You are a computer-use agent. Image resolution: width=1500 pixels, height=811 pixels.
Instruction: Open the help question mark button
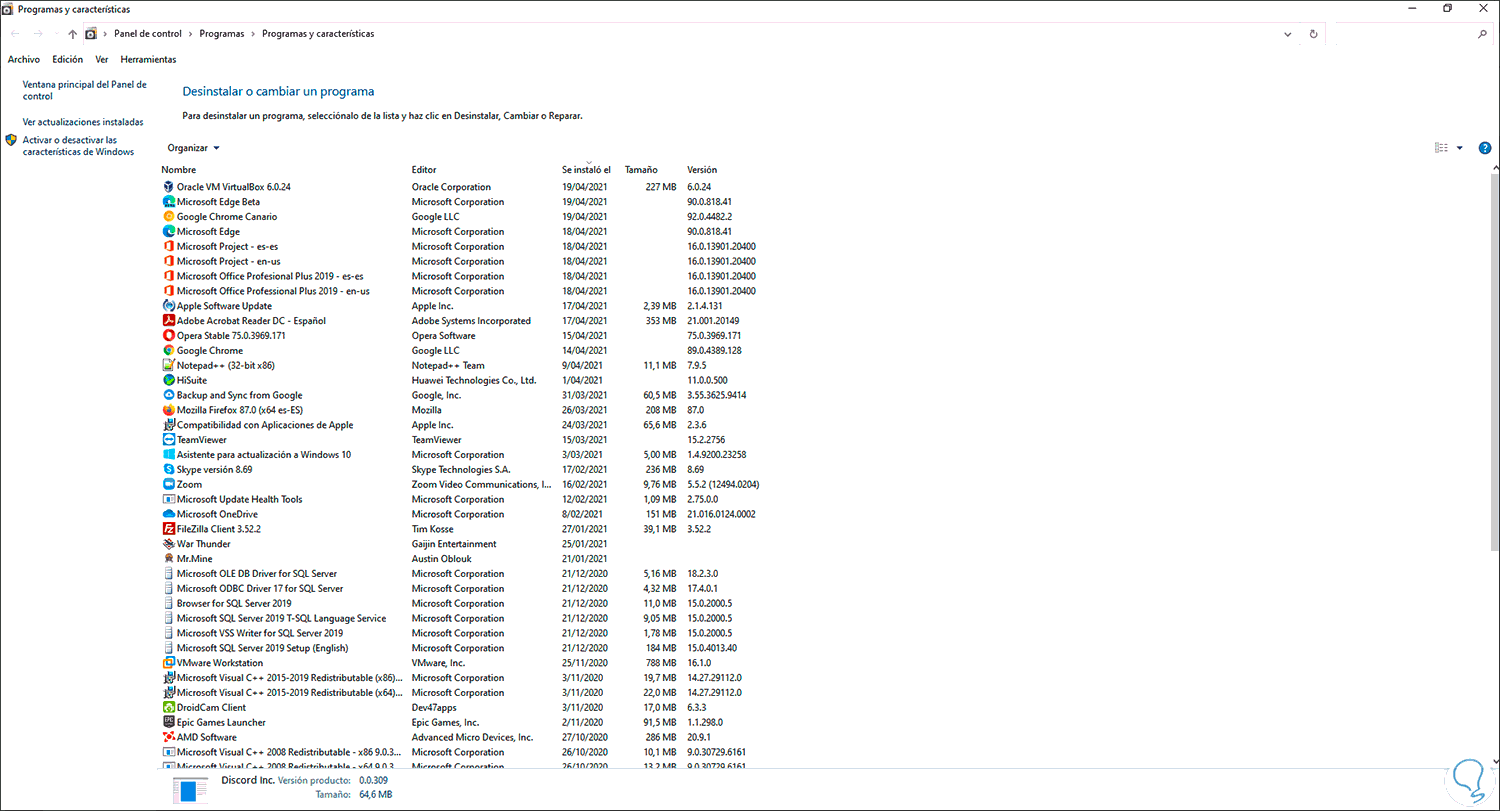click(1484, 148)
